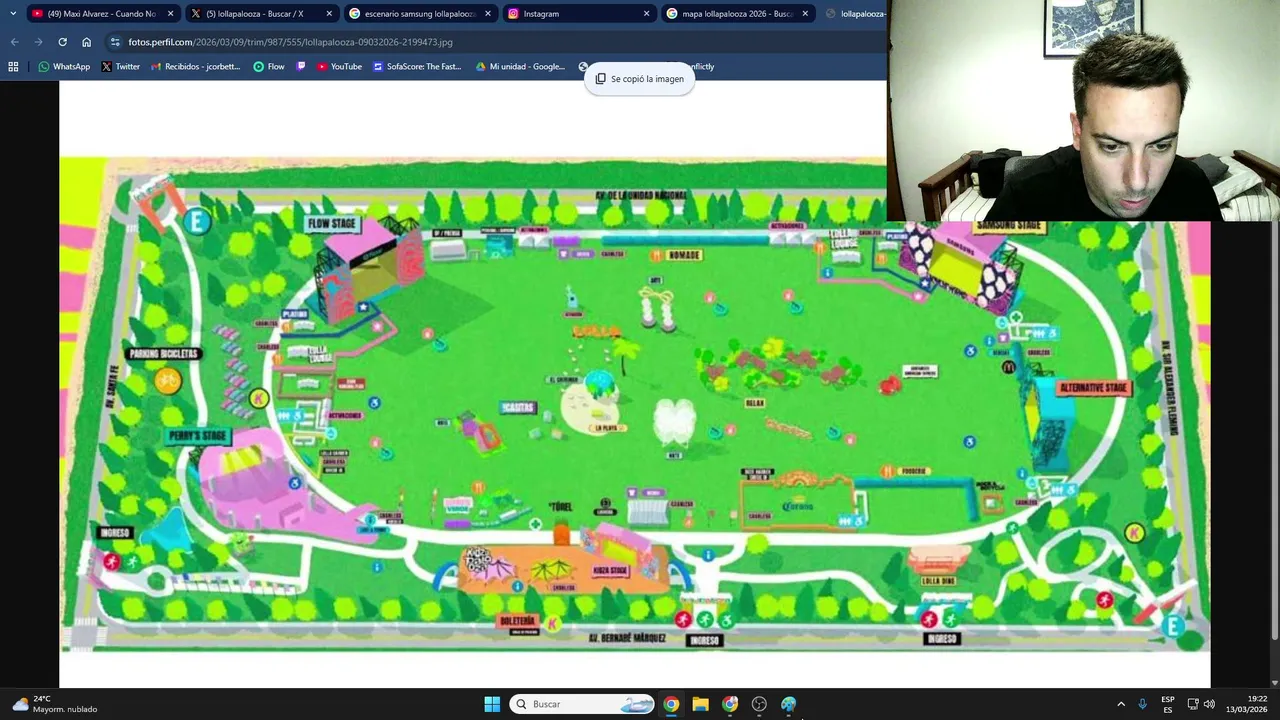Click the ALTERNATIVE STAGE label on the map
The height and width of the screenshot is (720, 1280).
[x=1093, y=388]
